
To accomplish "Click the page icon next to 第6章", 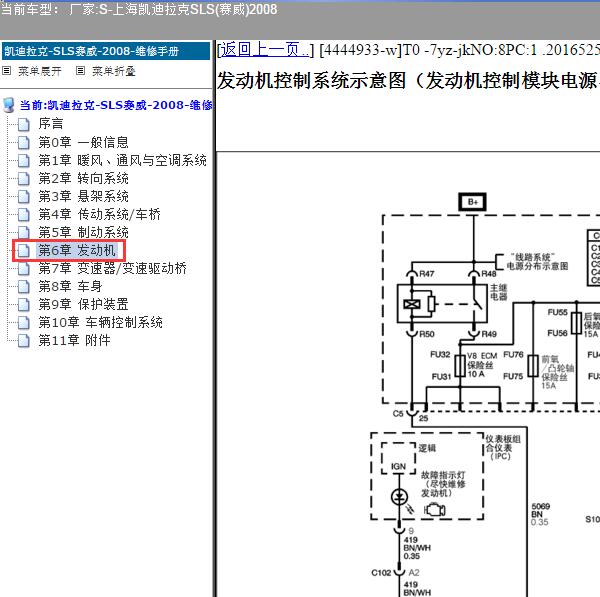I will pos(24,251).
